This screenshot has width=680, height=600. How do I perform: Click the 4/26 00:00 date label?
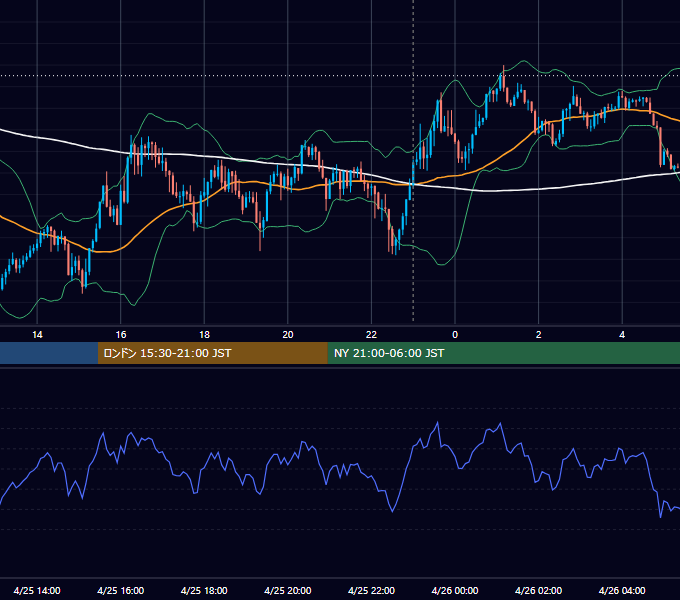tap(455, 590)
